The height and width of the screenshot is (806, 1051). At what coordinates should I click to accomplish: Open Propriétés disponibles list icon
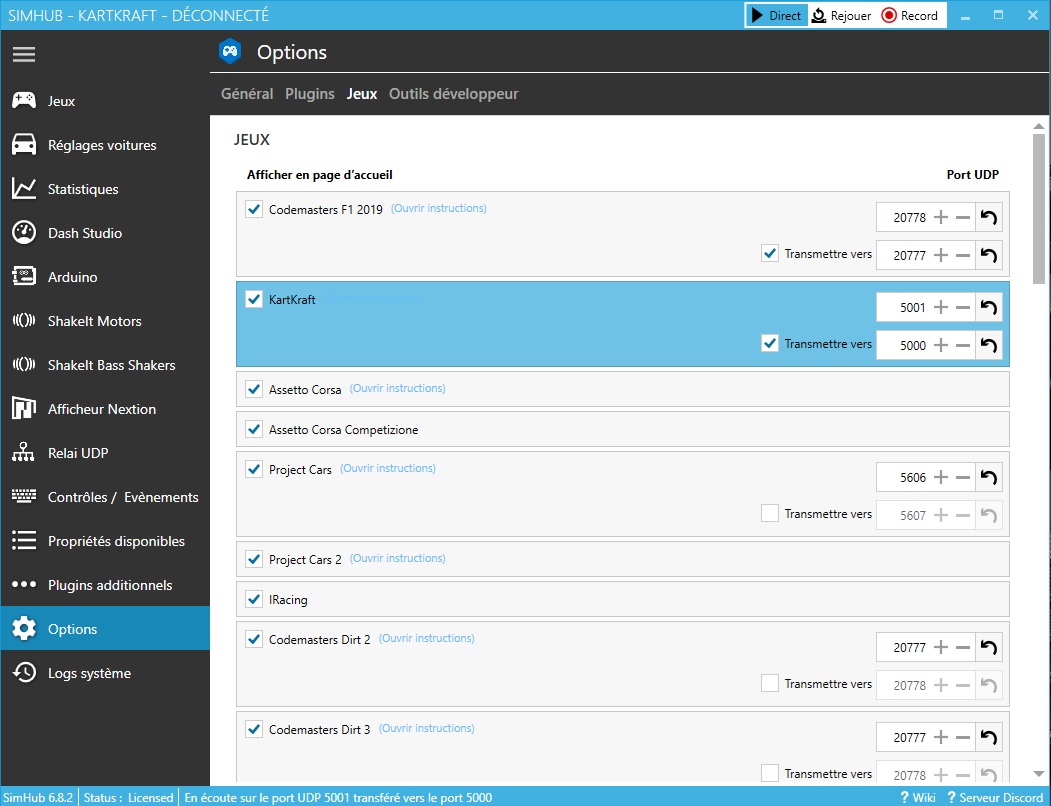(x=24, y=540)
